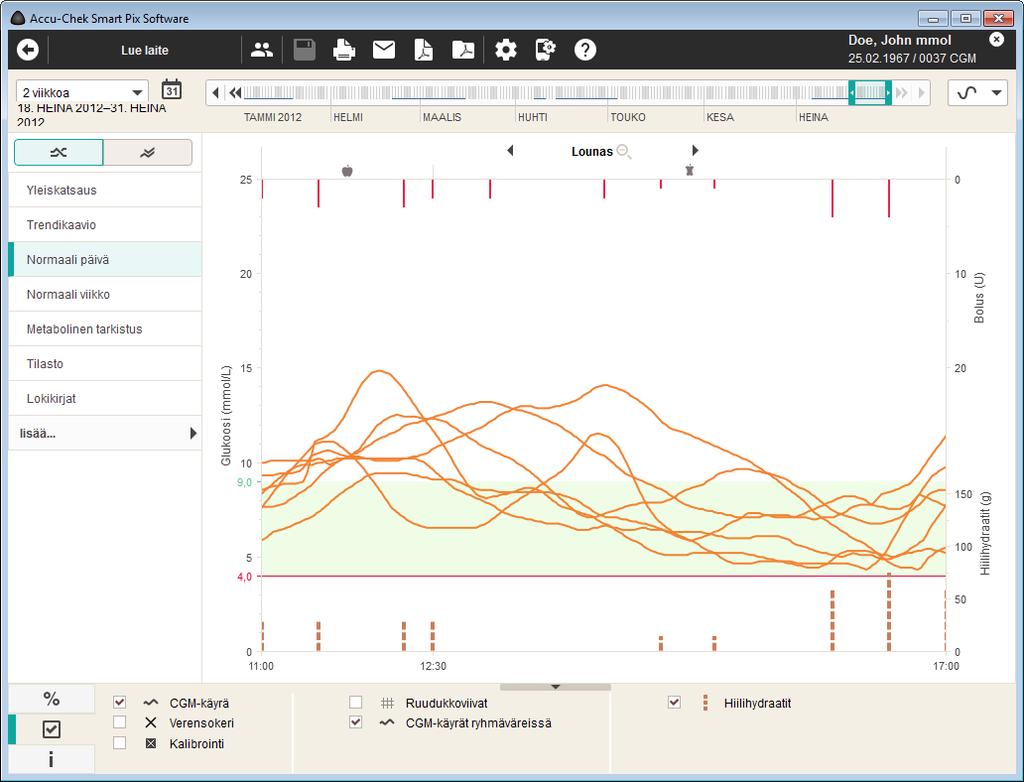Select Normaali päivä view
Screen dimensions: 1024x782
coord(104,259)
